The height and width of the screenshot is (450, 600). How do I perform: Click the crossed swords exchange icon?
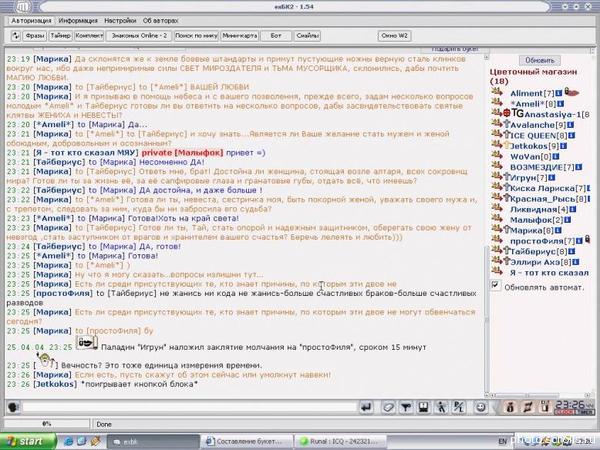528,407
